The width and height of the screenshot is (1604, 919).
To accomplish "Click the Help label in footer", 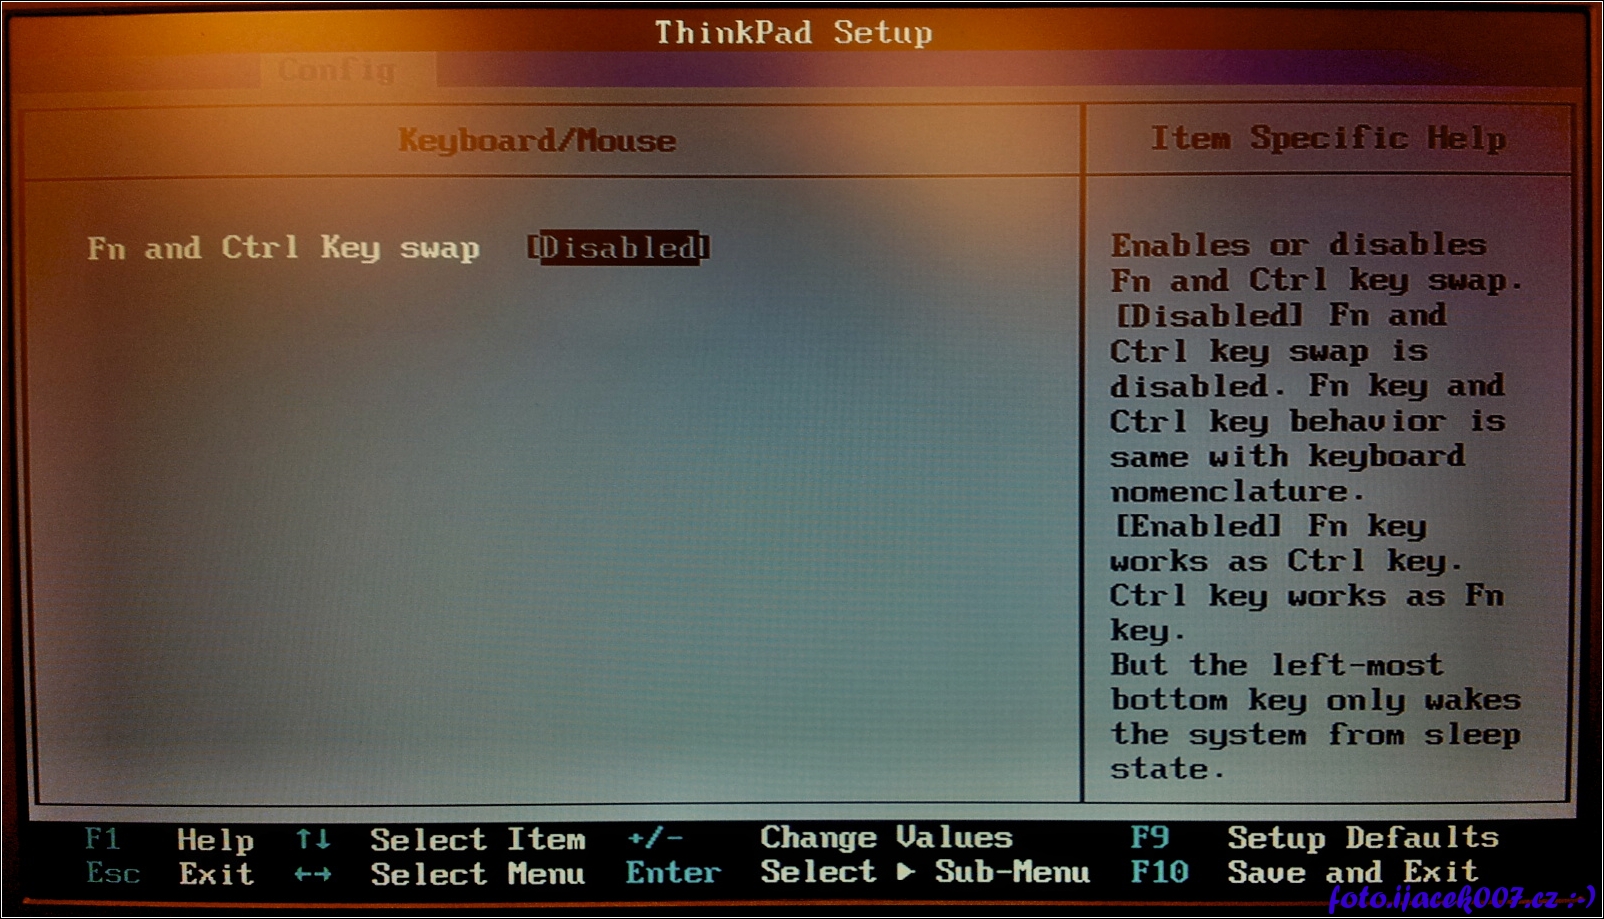I will click(x=215, y=840).
